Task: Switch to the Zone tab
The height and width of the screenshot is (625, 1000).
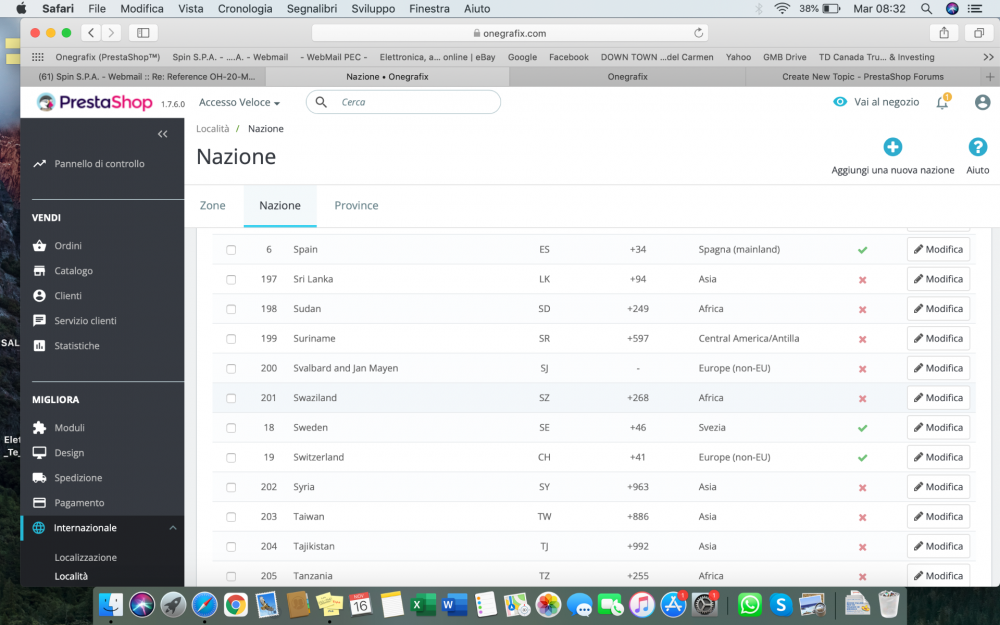Action: pos(212,205)
